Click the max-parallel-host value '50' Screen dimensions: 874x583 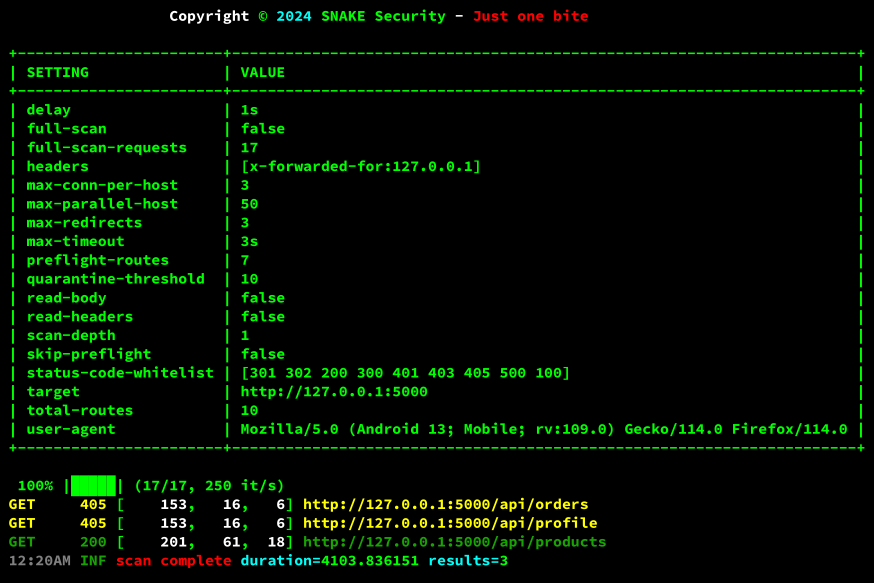point(249,204)
